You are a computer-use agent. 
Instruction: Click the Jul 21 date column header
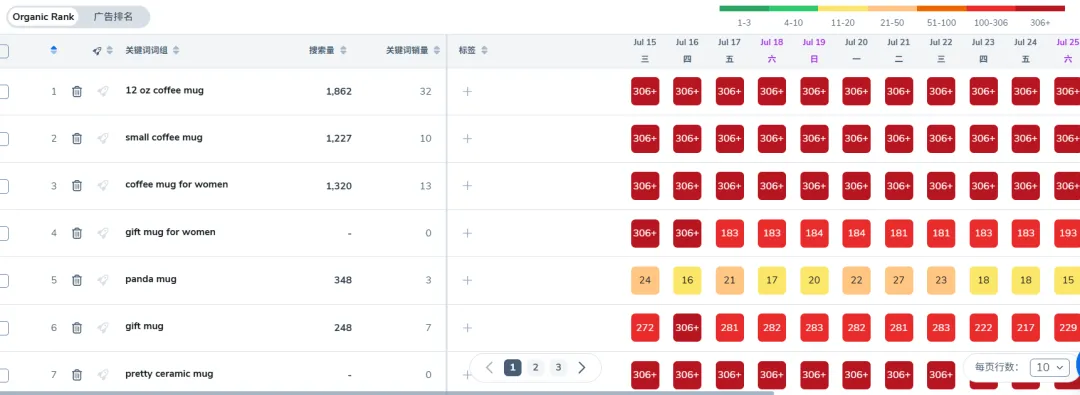pyautogui.click(x=898, y=42)
